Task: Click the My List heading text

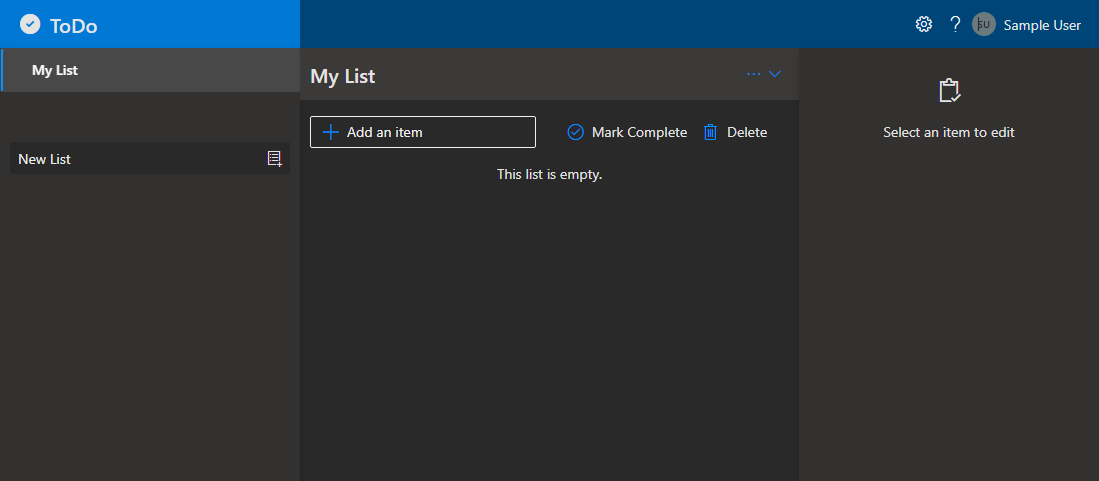Action: [x=343, y=76]
